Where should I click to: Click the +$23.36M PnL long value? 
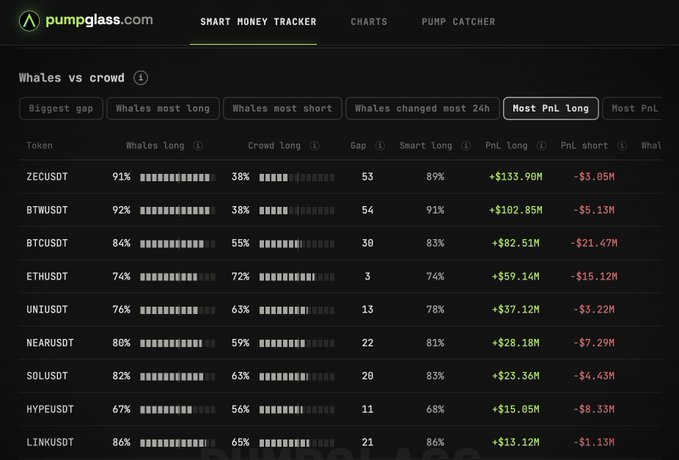pyautogui.click(x=516, y=376)
